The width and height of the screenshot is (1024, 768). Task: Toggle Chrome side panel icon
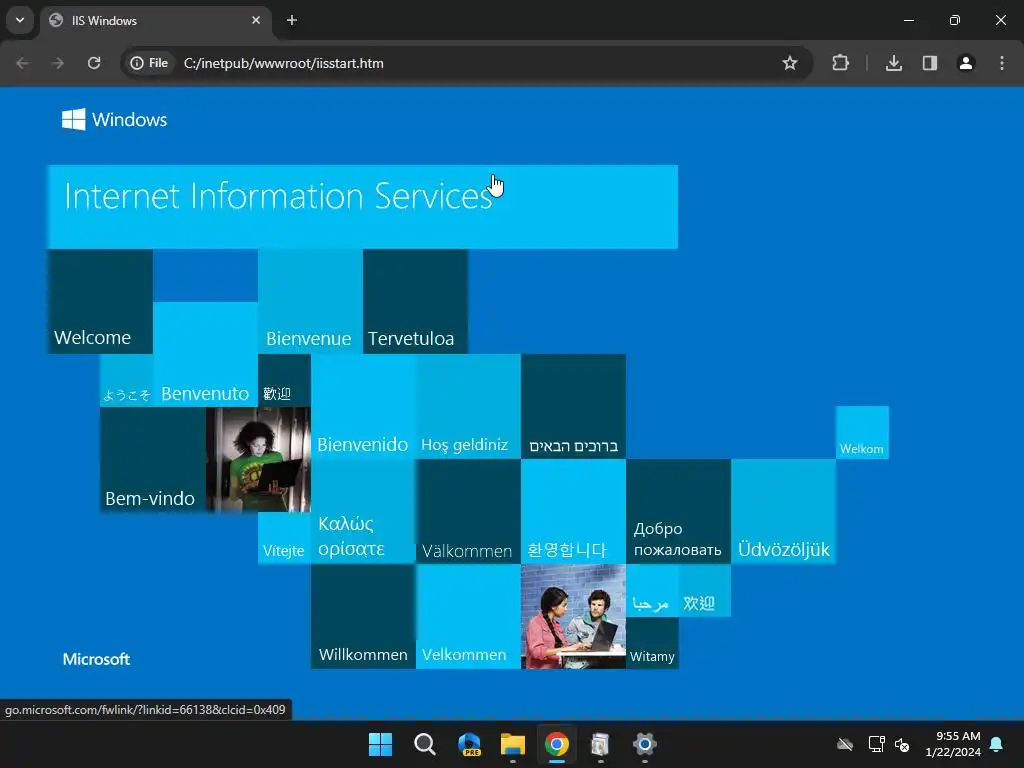(x=930, y=63)
